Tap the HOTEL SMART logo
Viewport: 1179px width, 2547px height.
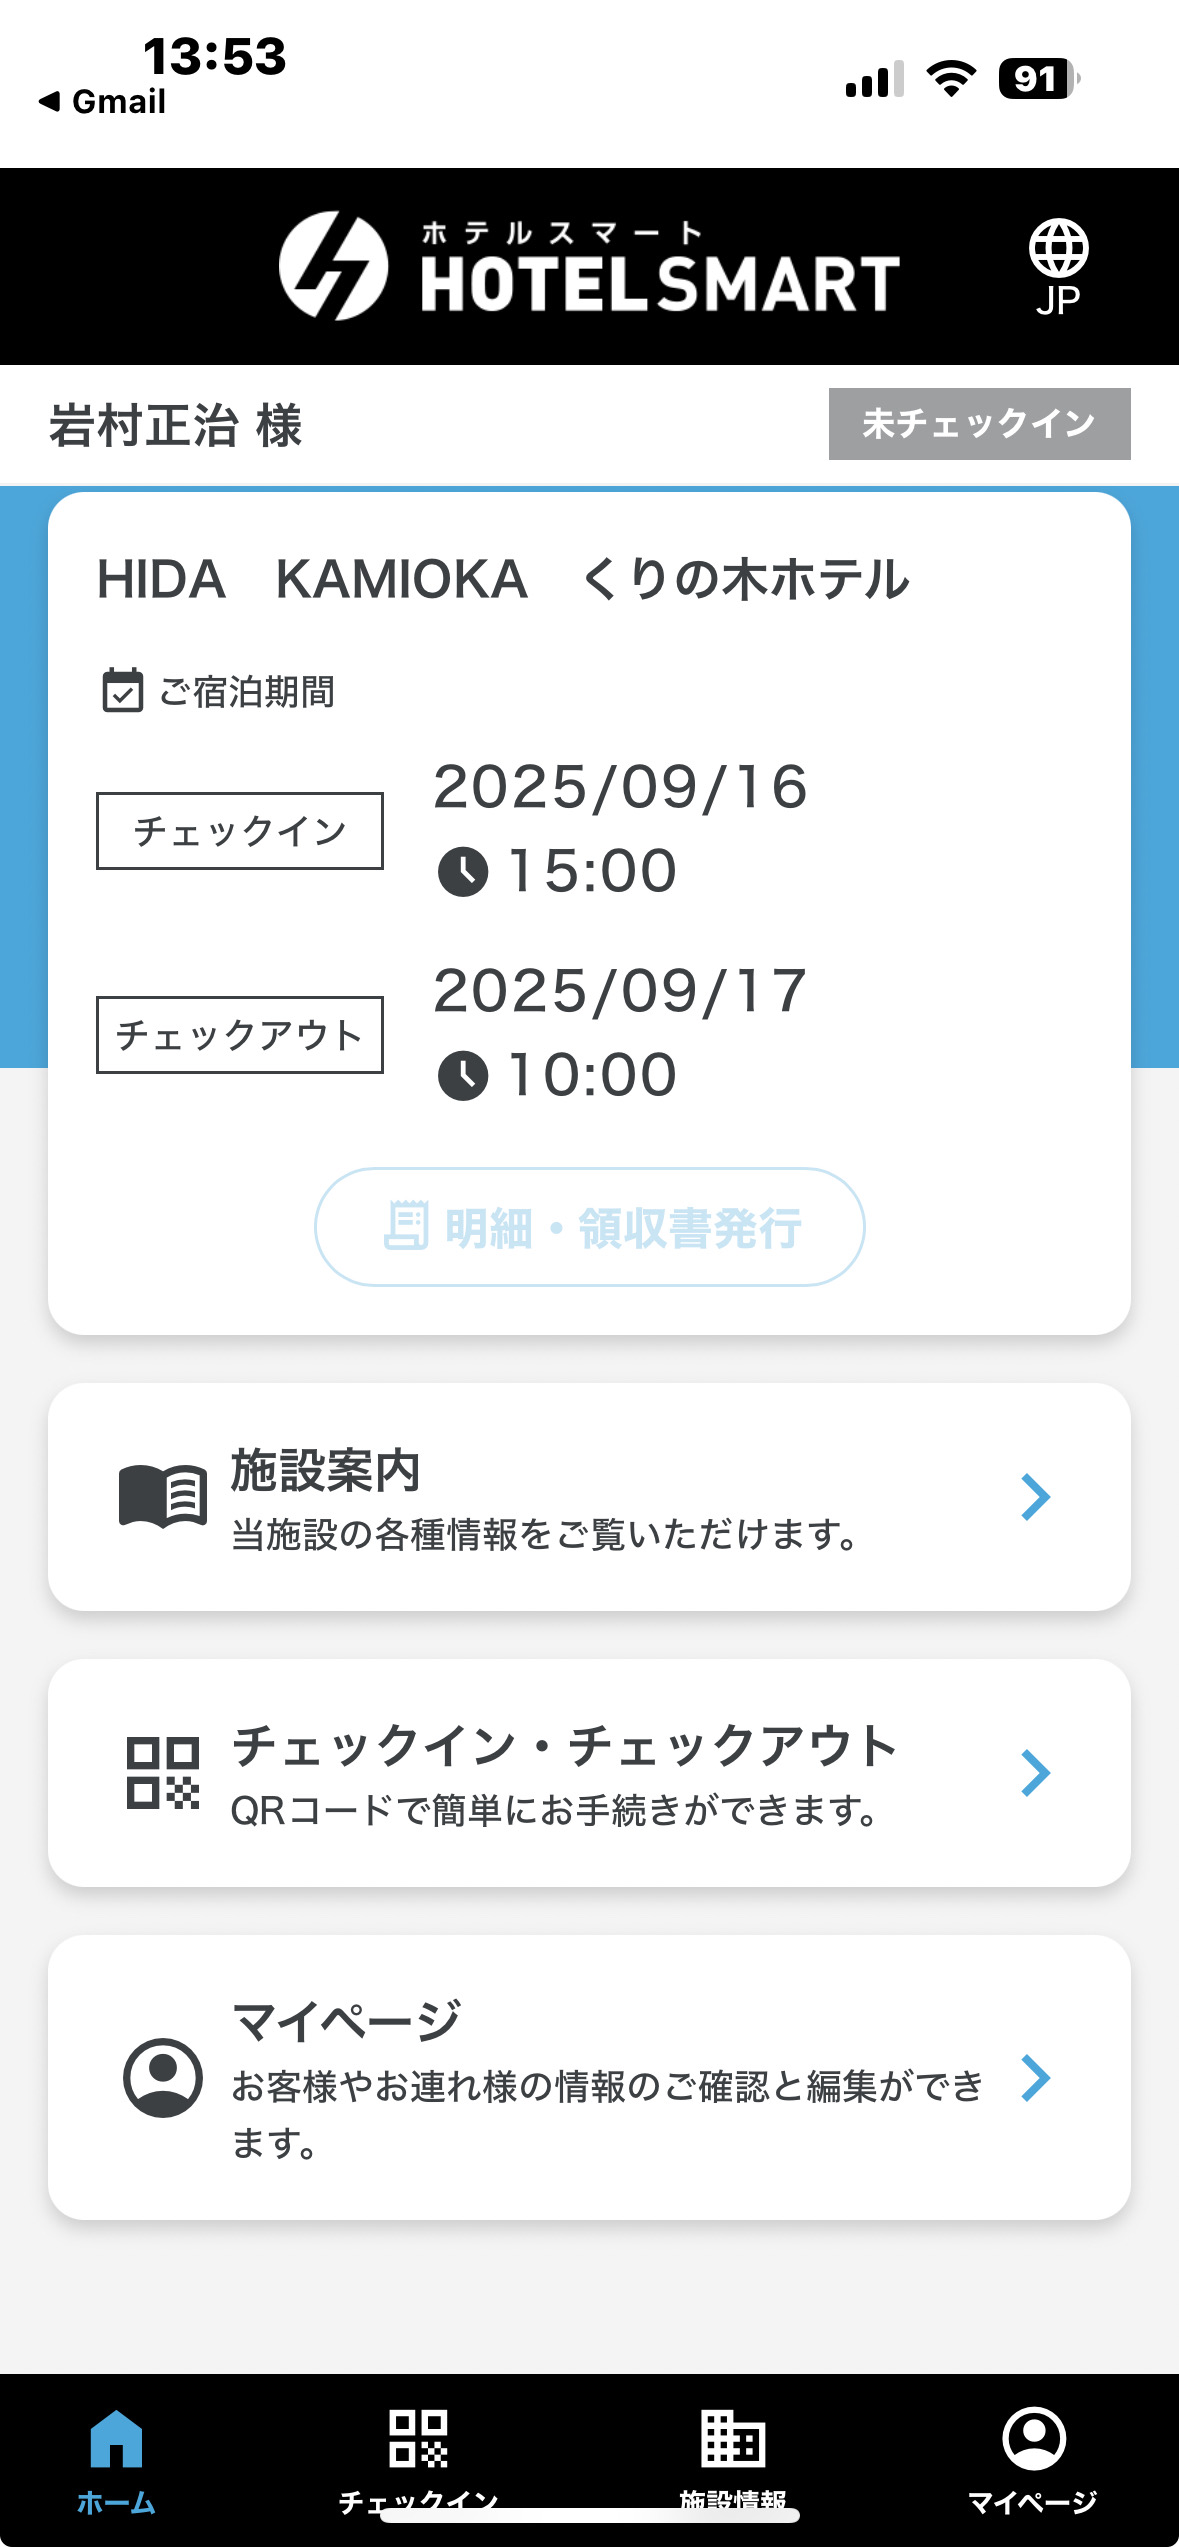point(589,267)
